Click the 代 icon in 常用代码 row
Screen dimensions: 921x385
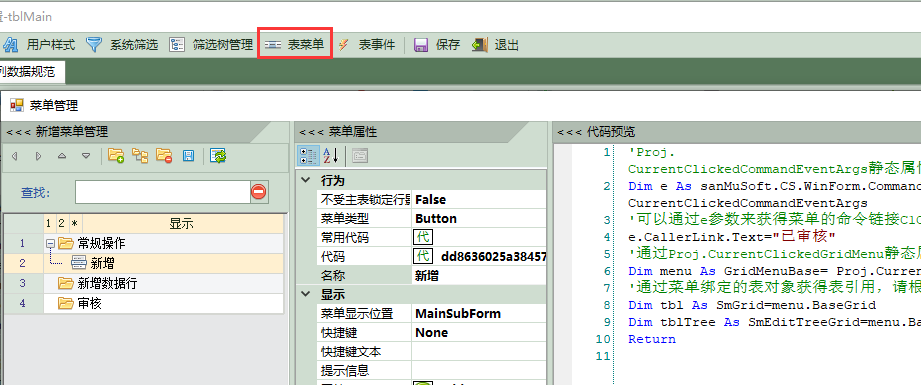click(423, 237)
